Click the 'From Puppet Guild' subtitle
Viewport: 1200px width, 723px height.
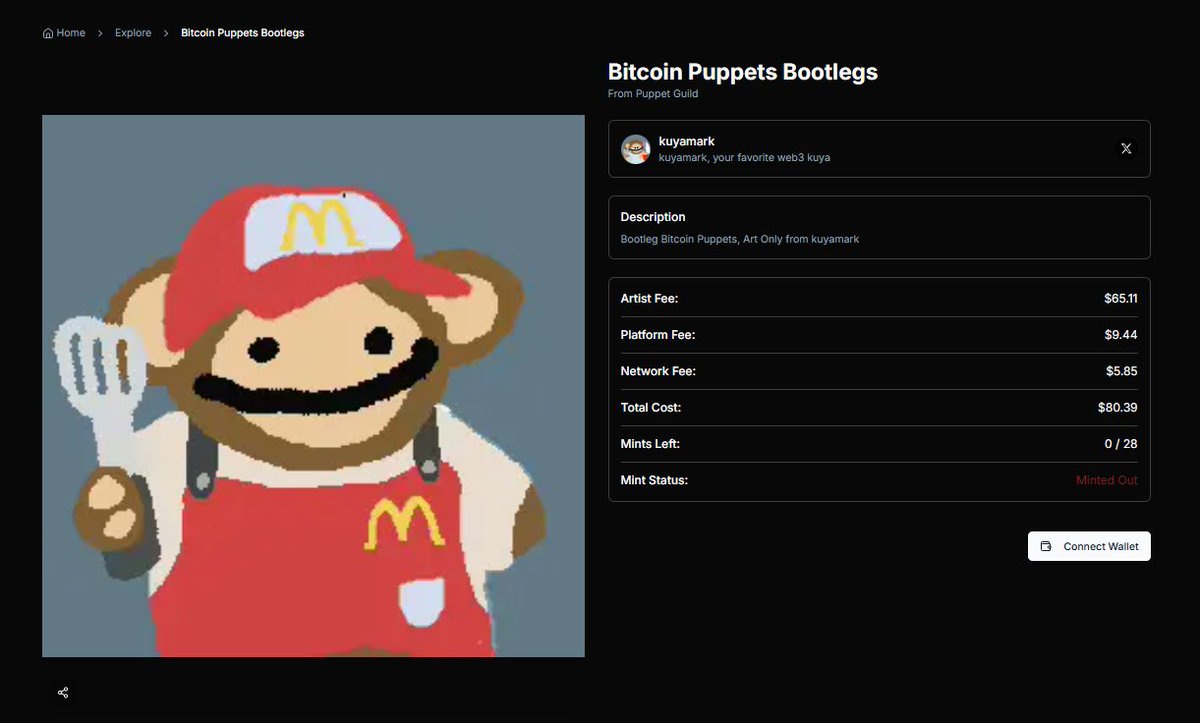[653, 94]
